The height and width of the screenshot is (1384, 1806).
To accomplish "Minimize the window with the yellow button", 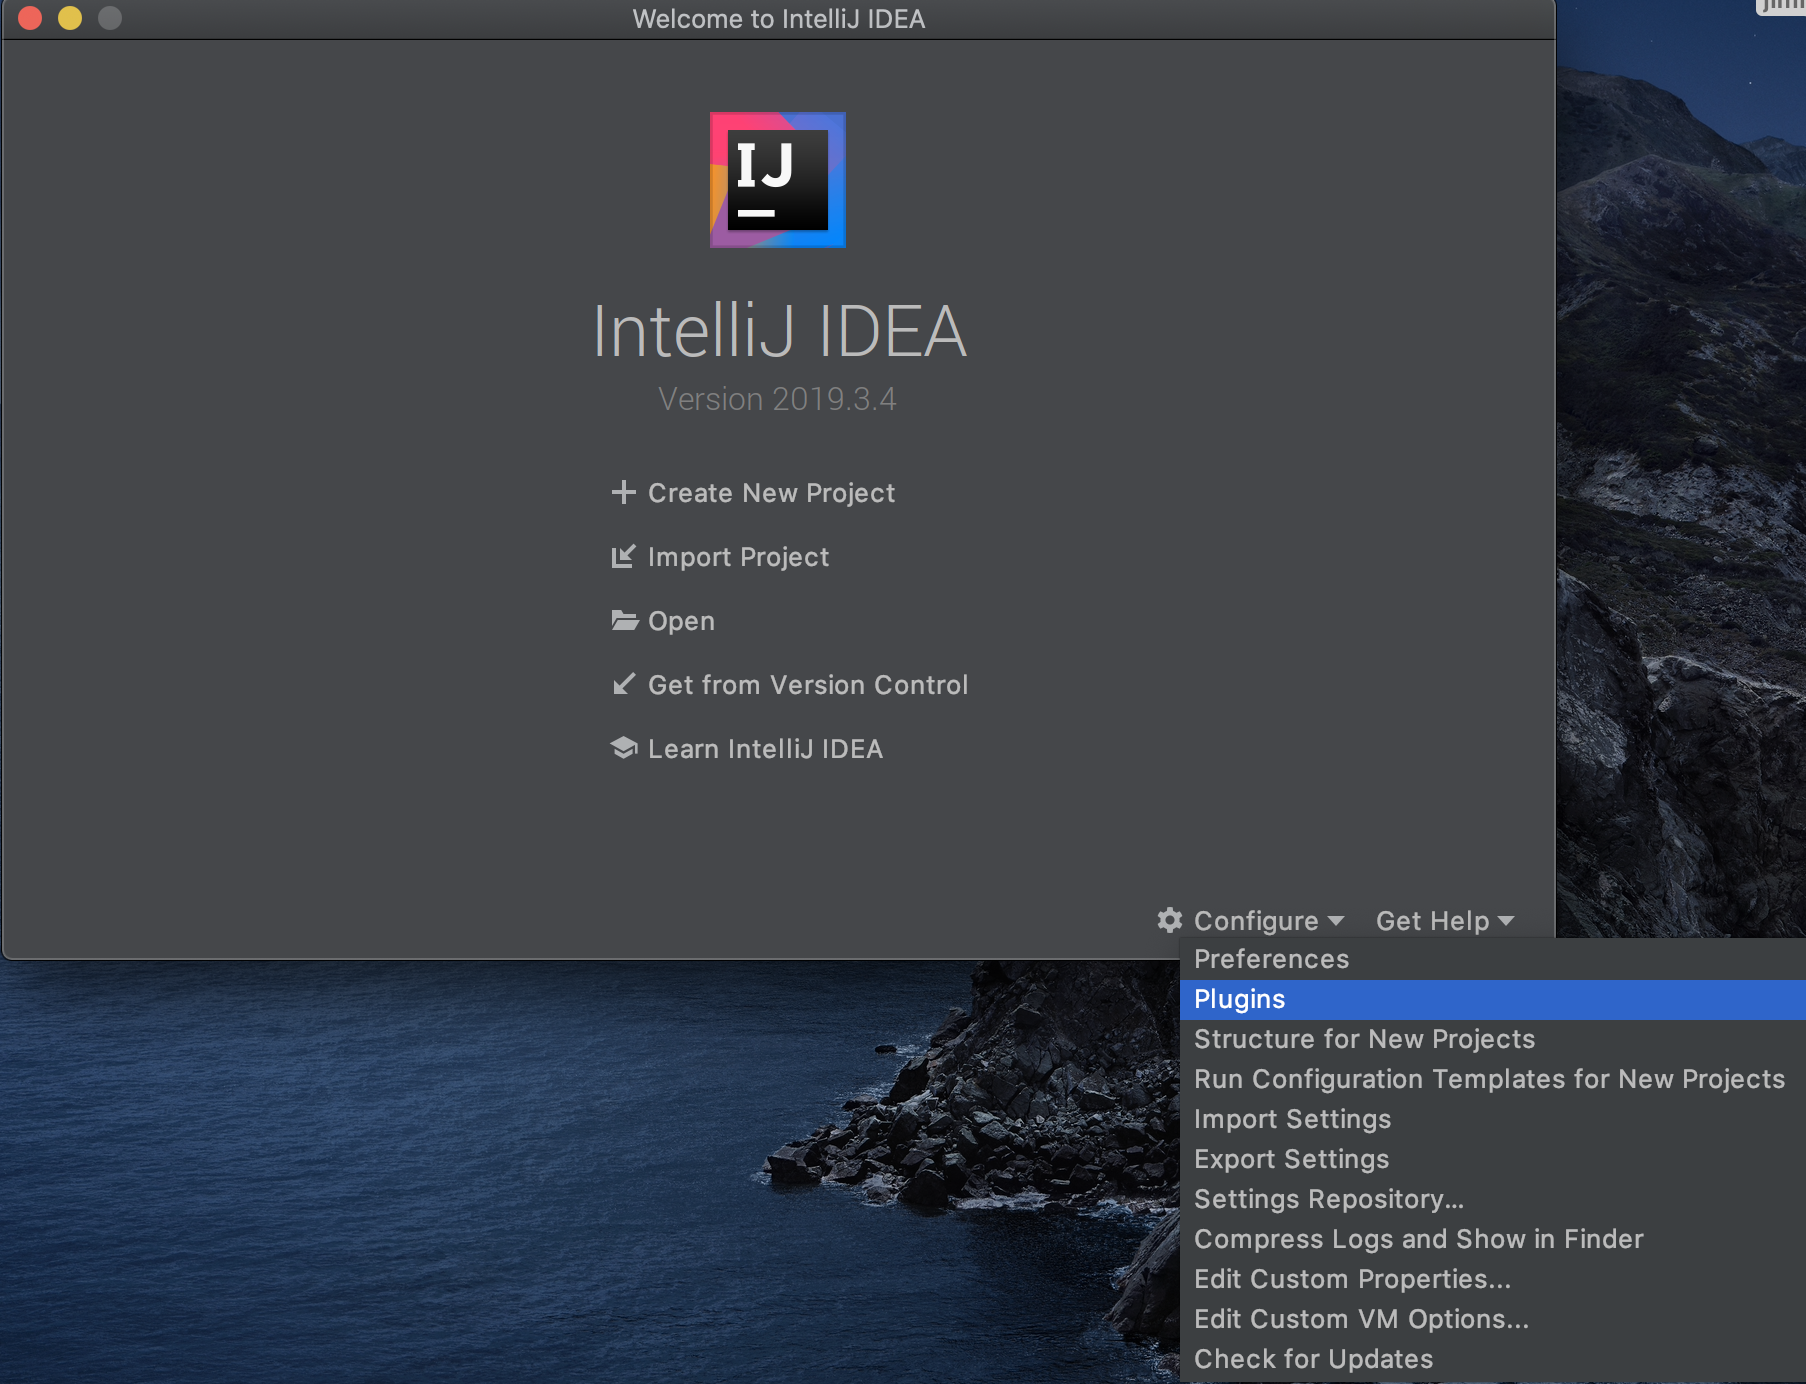I will click(x=70, y=18).
